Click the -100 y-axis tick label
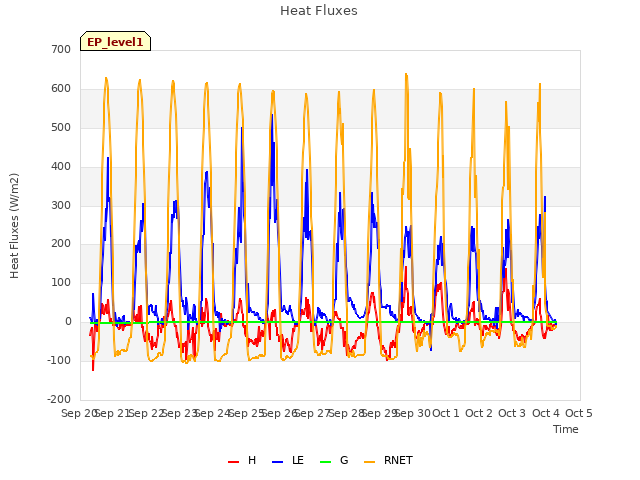 tap(59, 360)
